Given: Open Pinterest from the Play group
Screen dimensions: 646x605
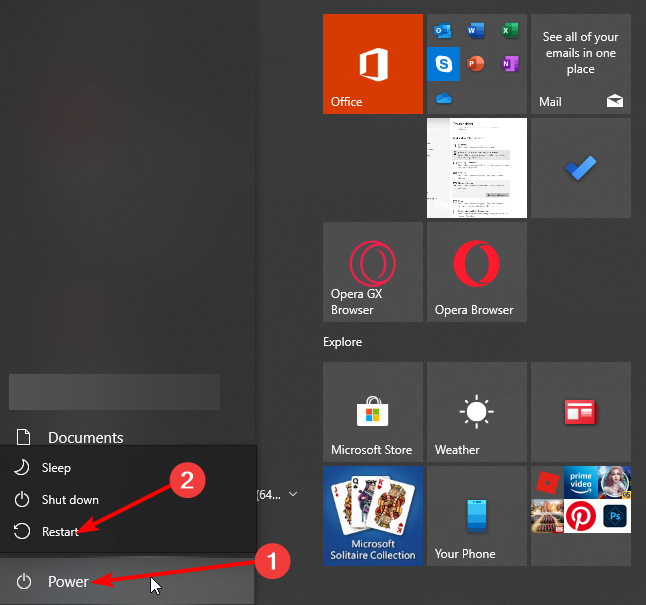Looking at the screenshot, I should click(x=580, y=516).
